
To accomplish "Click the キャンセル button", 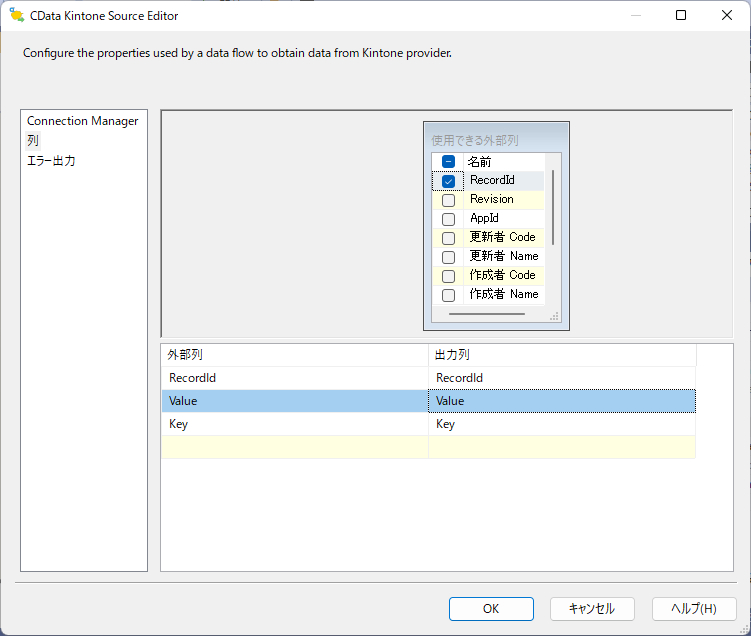I will pyautogui.click(x=592, y=609).
